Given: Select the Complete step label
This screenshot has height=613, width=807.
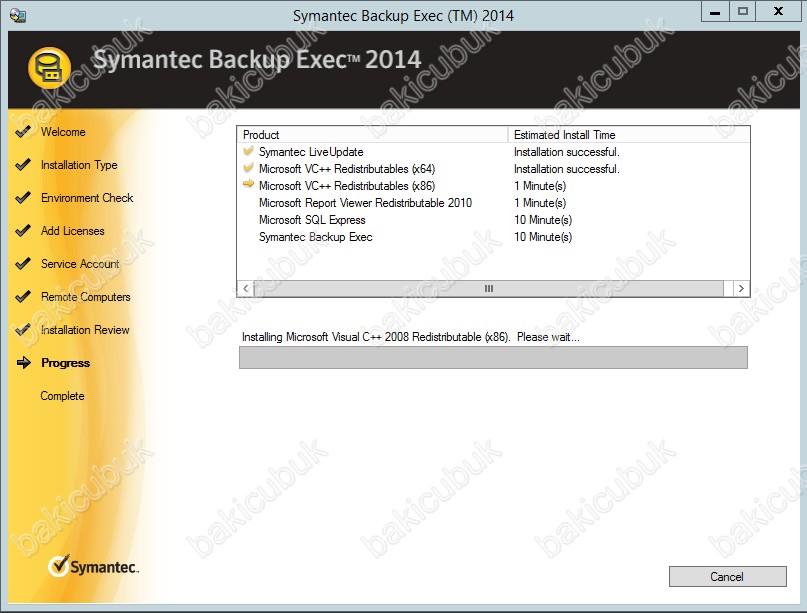Looking at the screenshot, I should 62,396.
